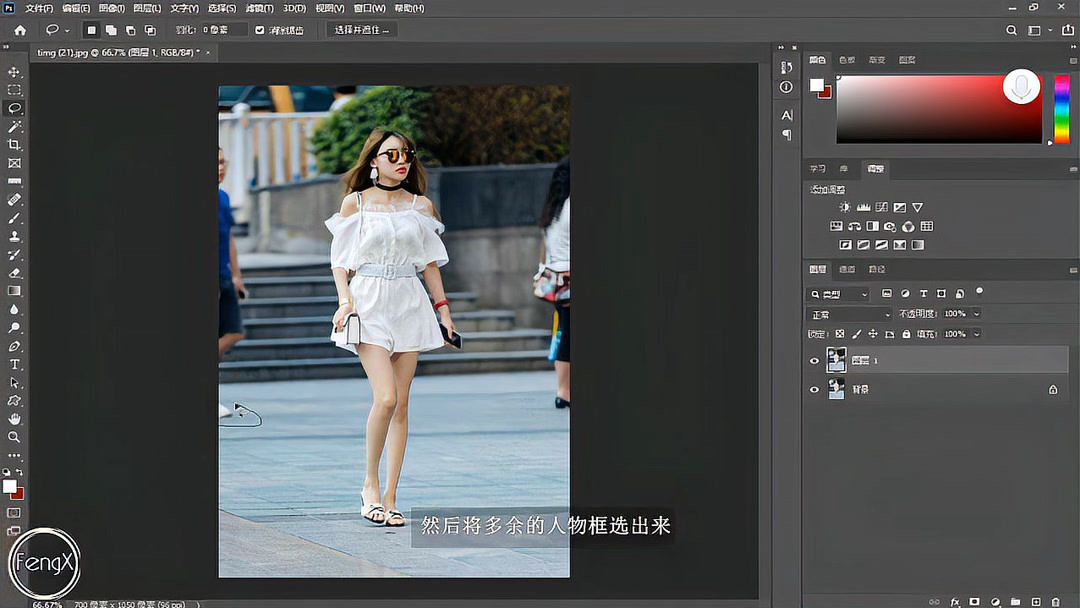The width and height of the screenshot is (1080, 608).
Task: Select the Horizontal Type tool
Action: coord(14,364)
